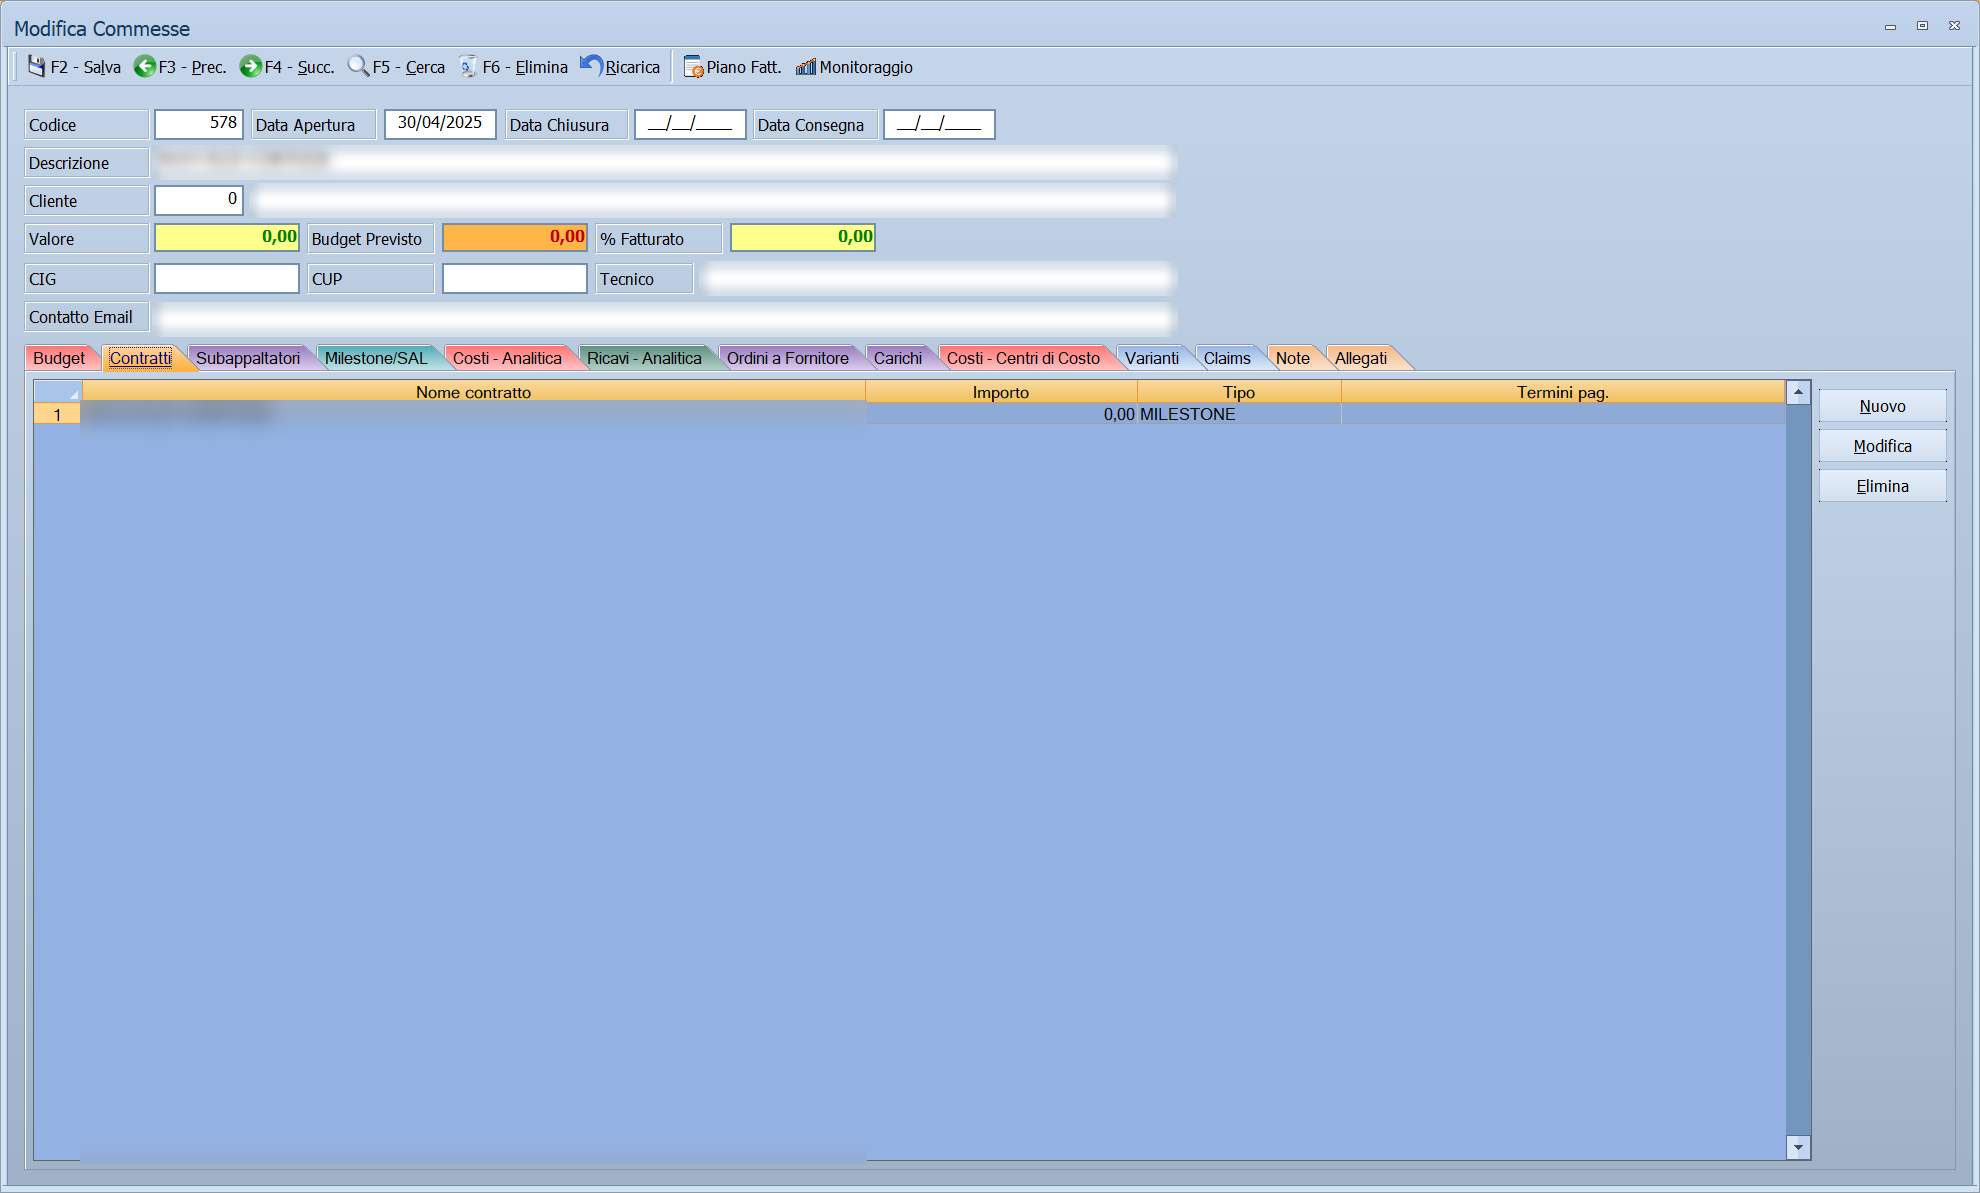This screenshot has height=1193, width=1980.
Task: Click the Termini pag. column header
Action: (x=1562, y=392)
